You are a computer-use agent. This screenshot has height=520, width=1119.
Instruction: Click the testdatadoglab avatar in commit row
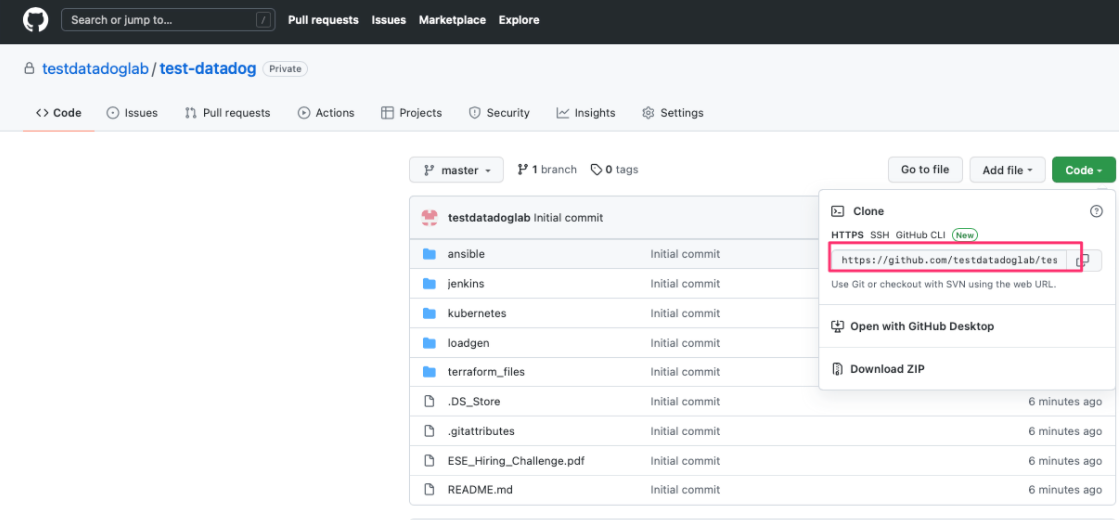(430, 218)
